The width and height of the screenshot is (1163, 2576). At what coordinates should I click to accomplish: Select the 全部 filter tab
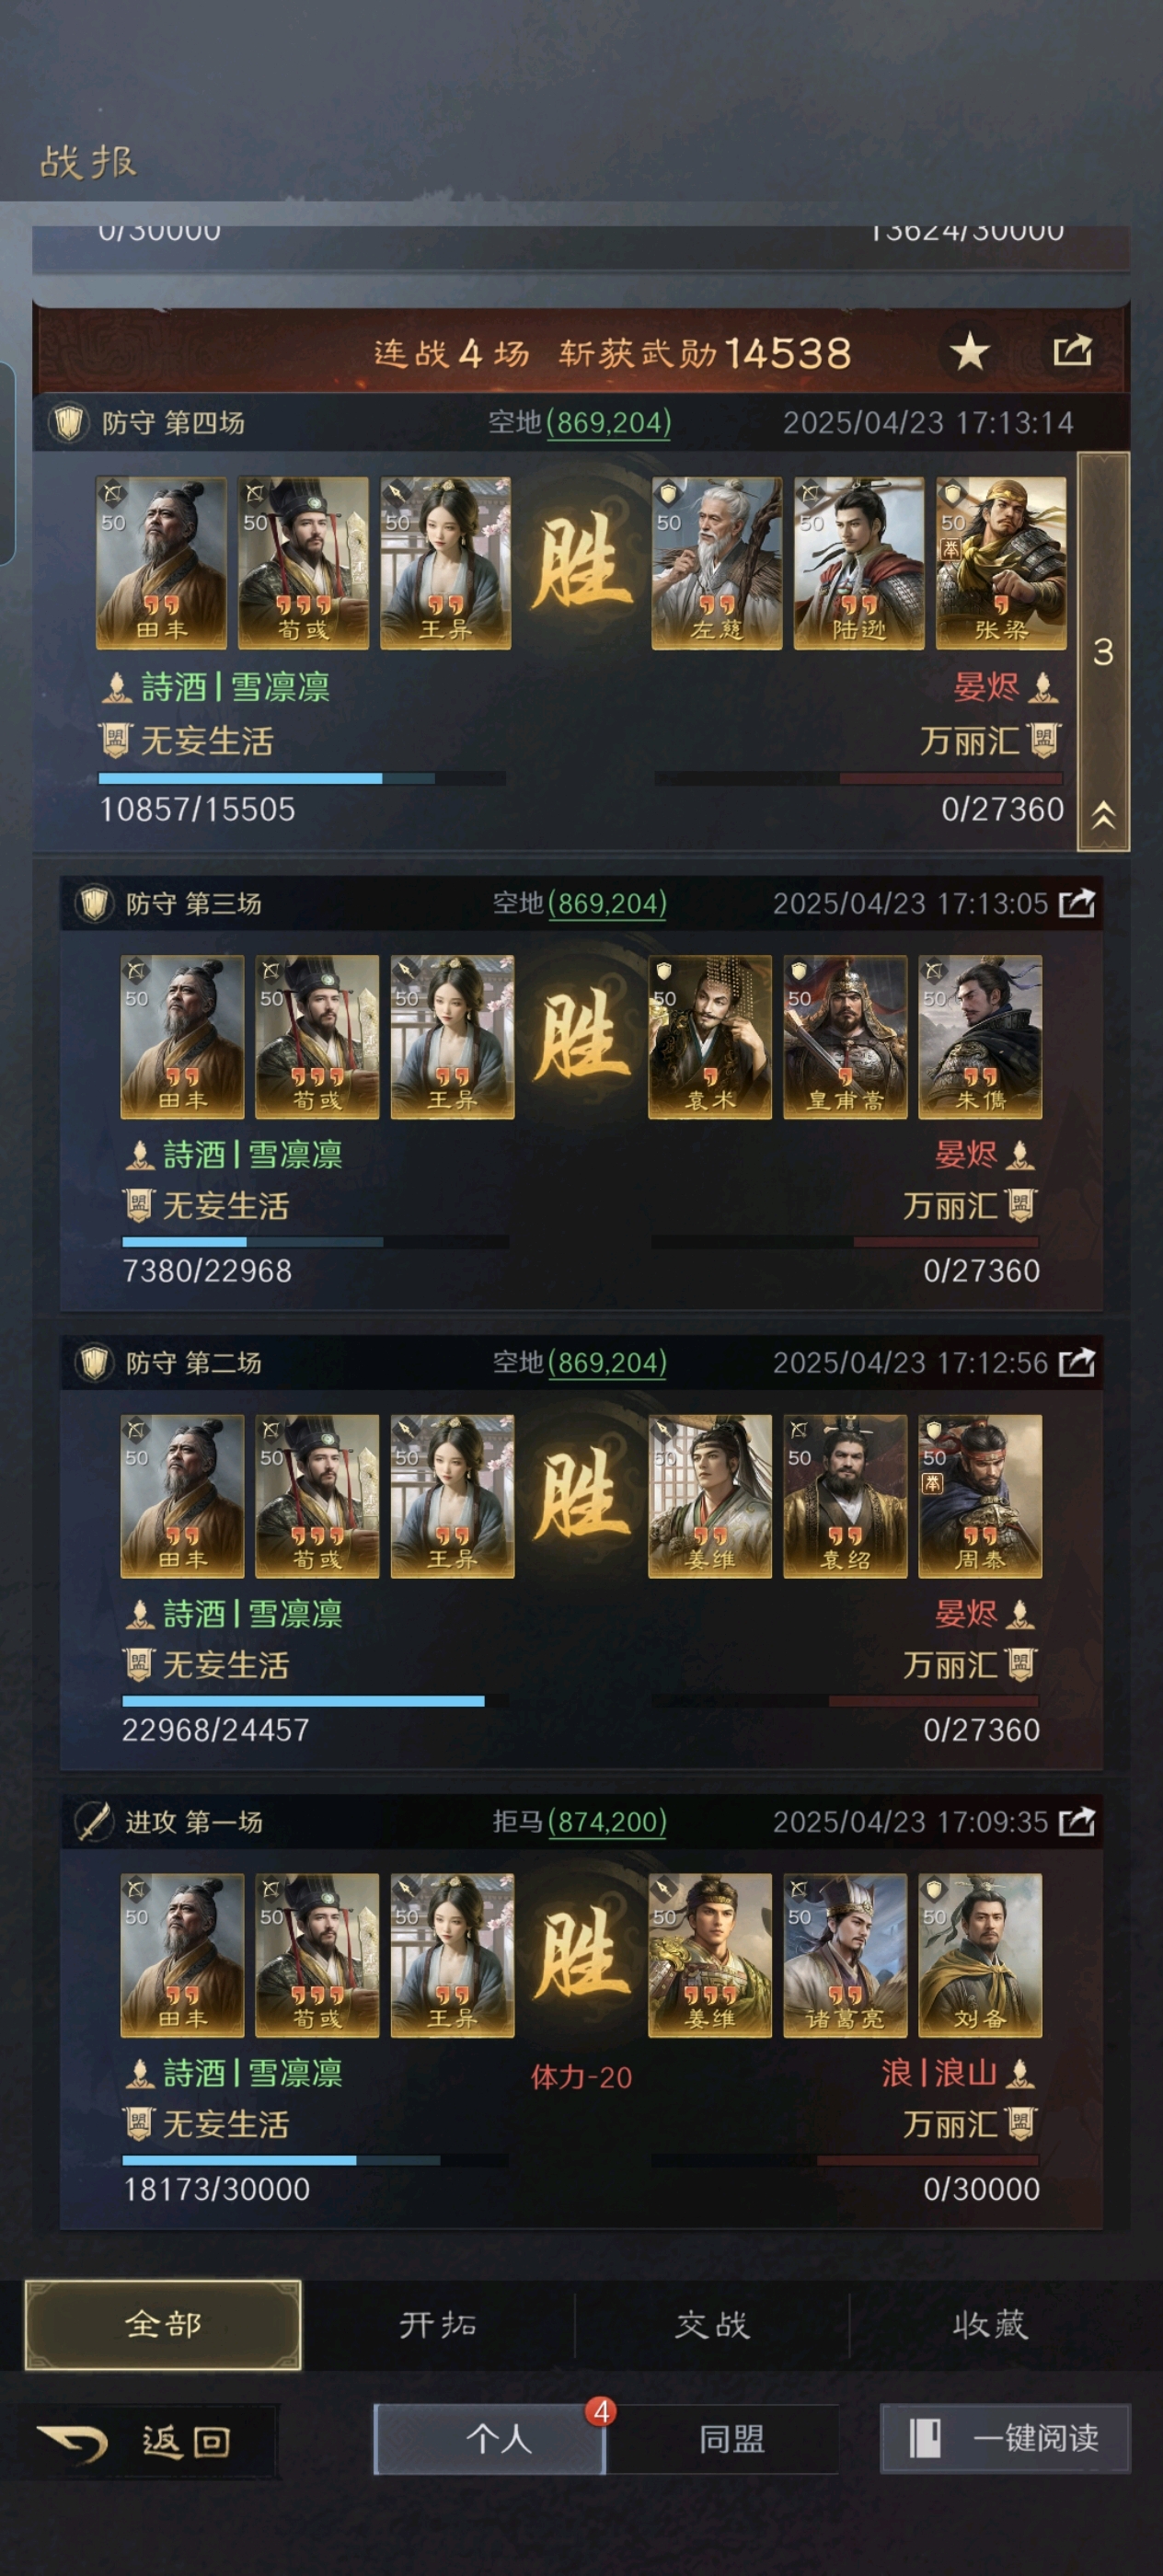pyautogui.click(x=163, y=2324)
